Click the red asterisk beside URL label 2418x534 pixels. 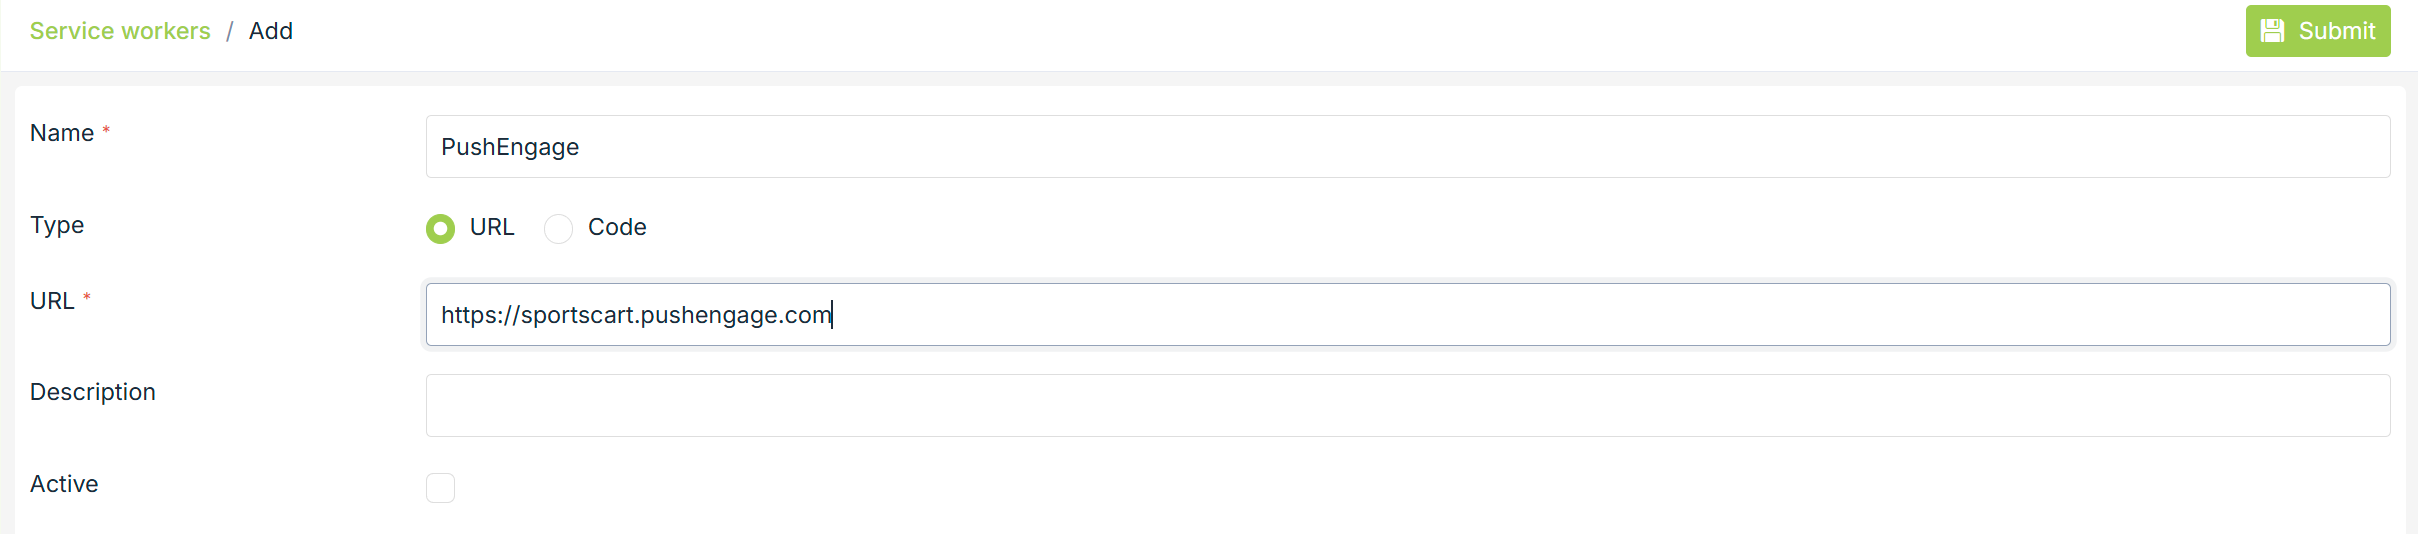point(87,298)
